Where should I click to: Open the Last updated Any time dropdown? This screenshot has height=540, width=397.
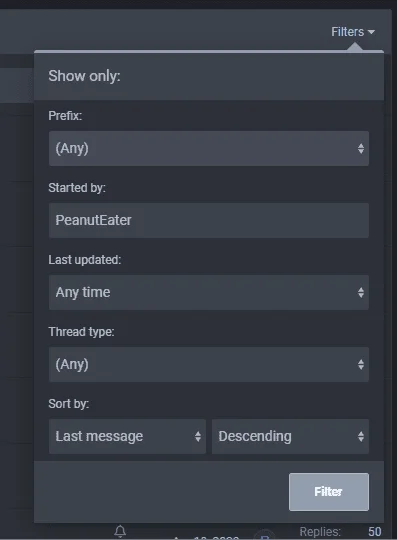pos(209,292)
